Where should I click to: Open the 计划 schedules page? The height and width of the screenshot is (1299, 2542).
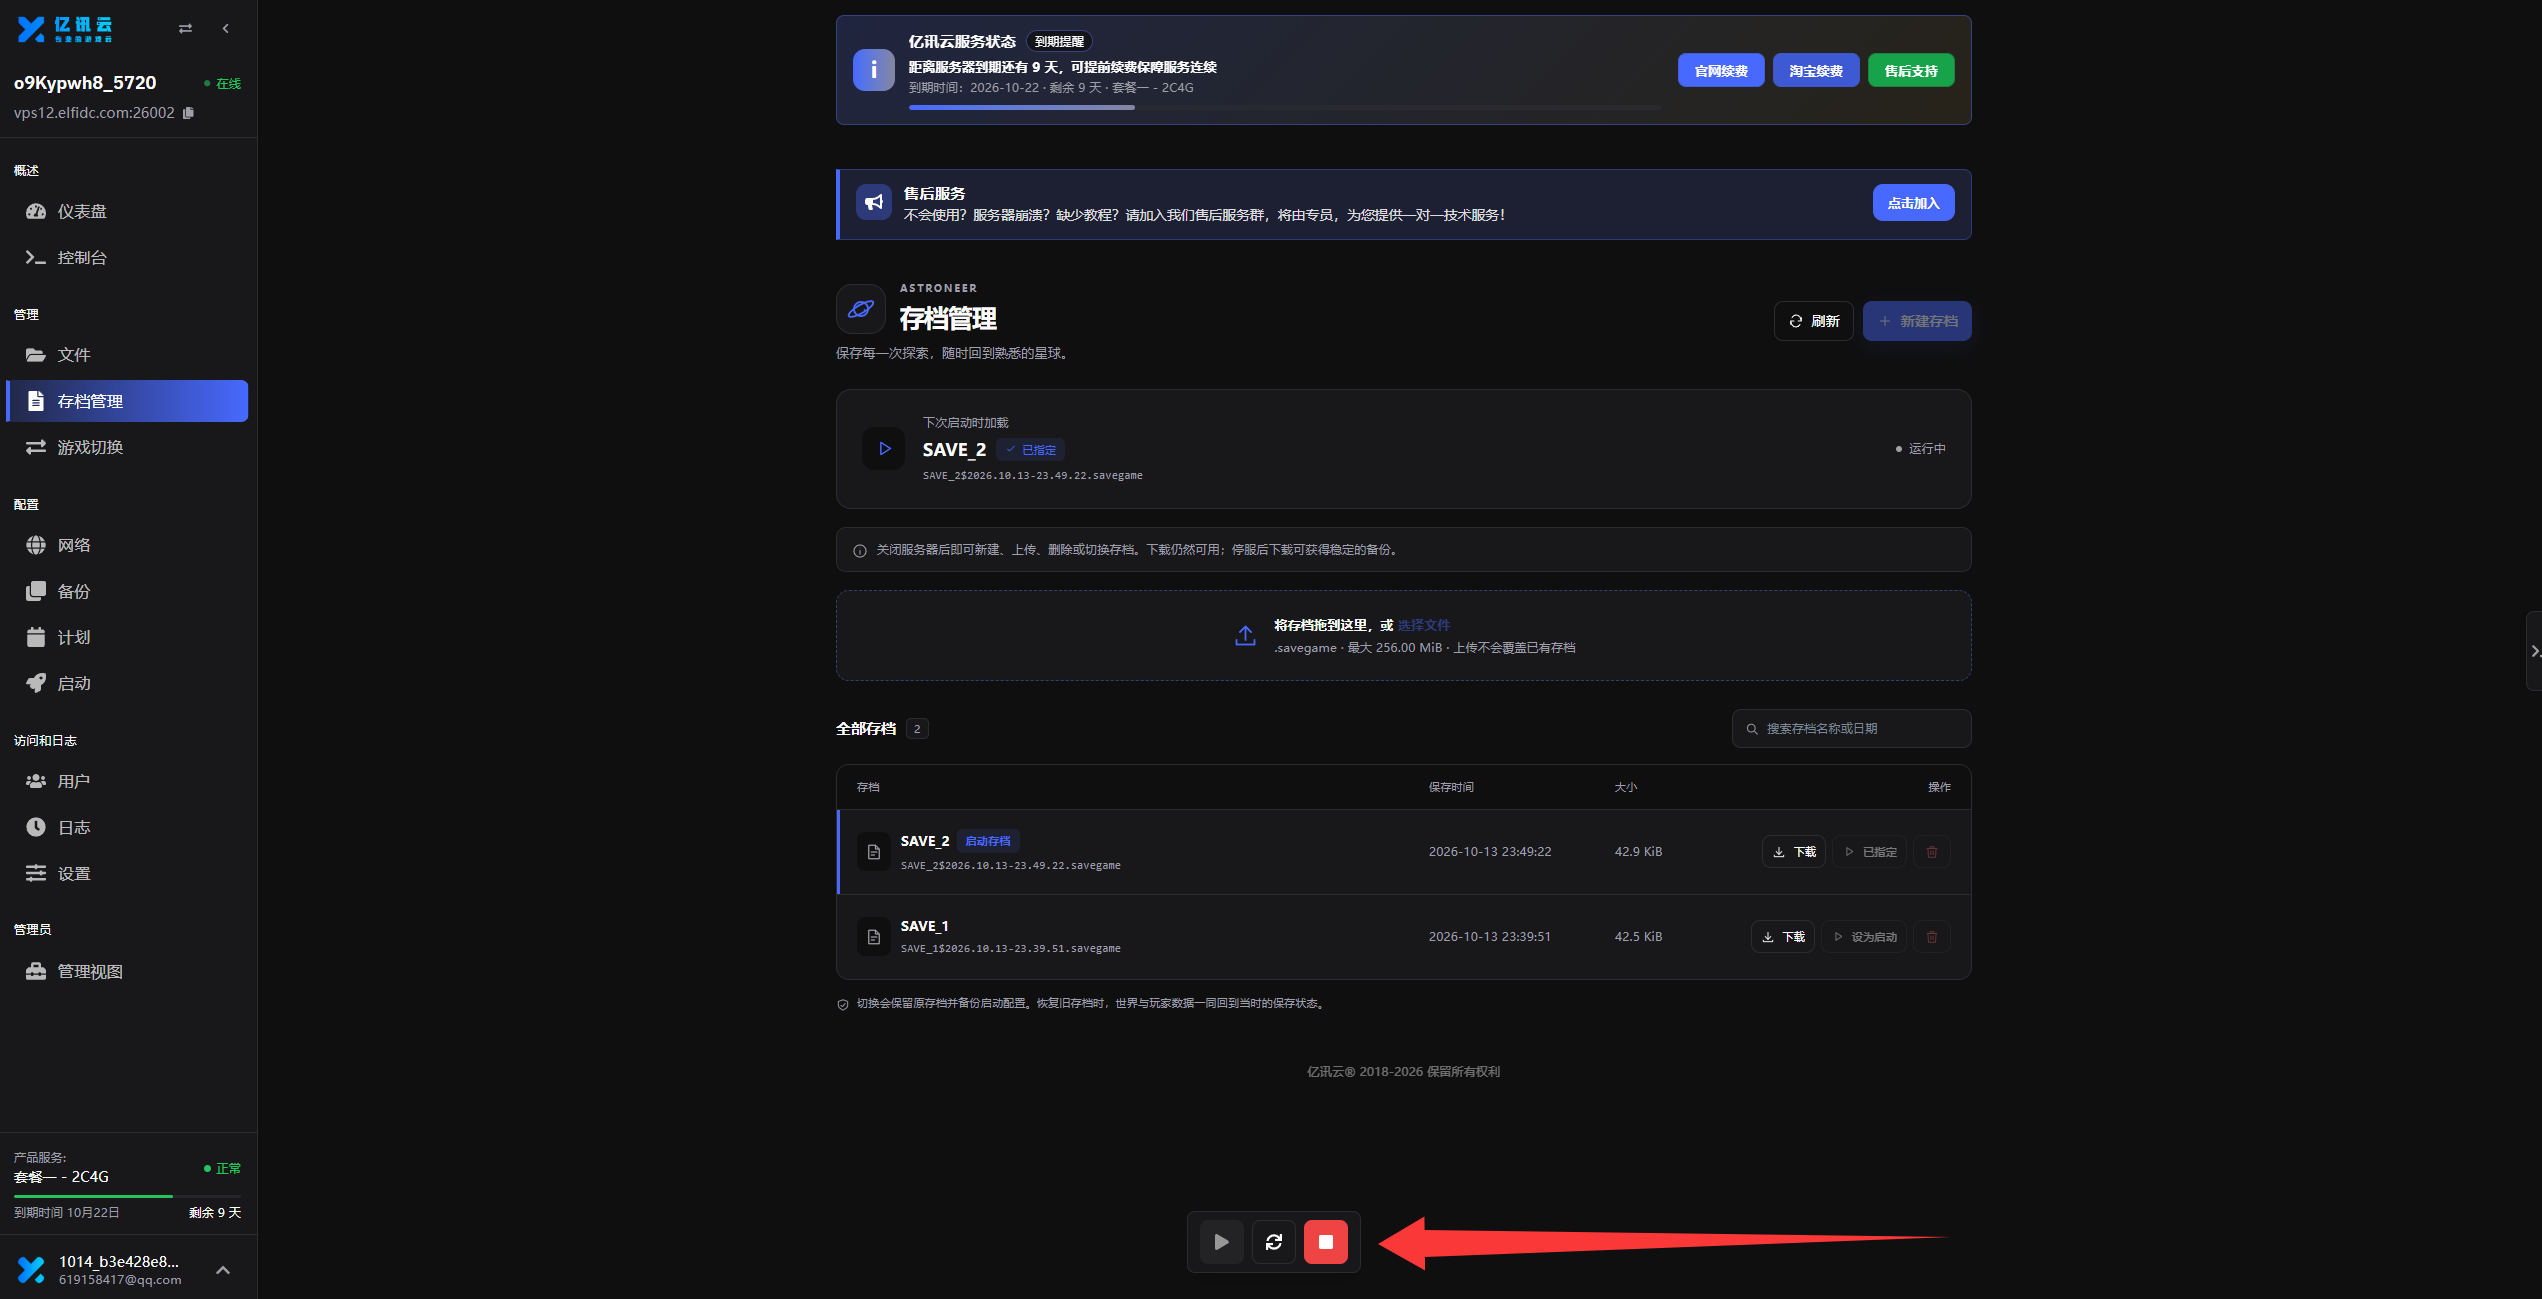[x=127, y=637]
